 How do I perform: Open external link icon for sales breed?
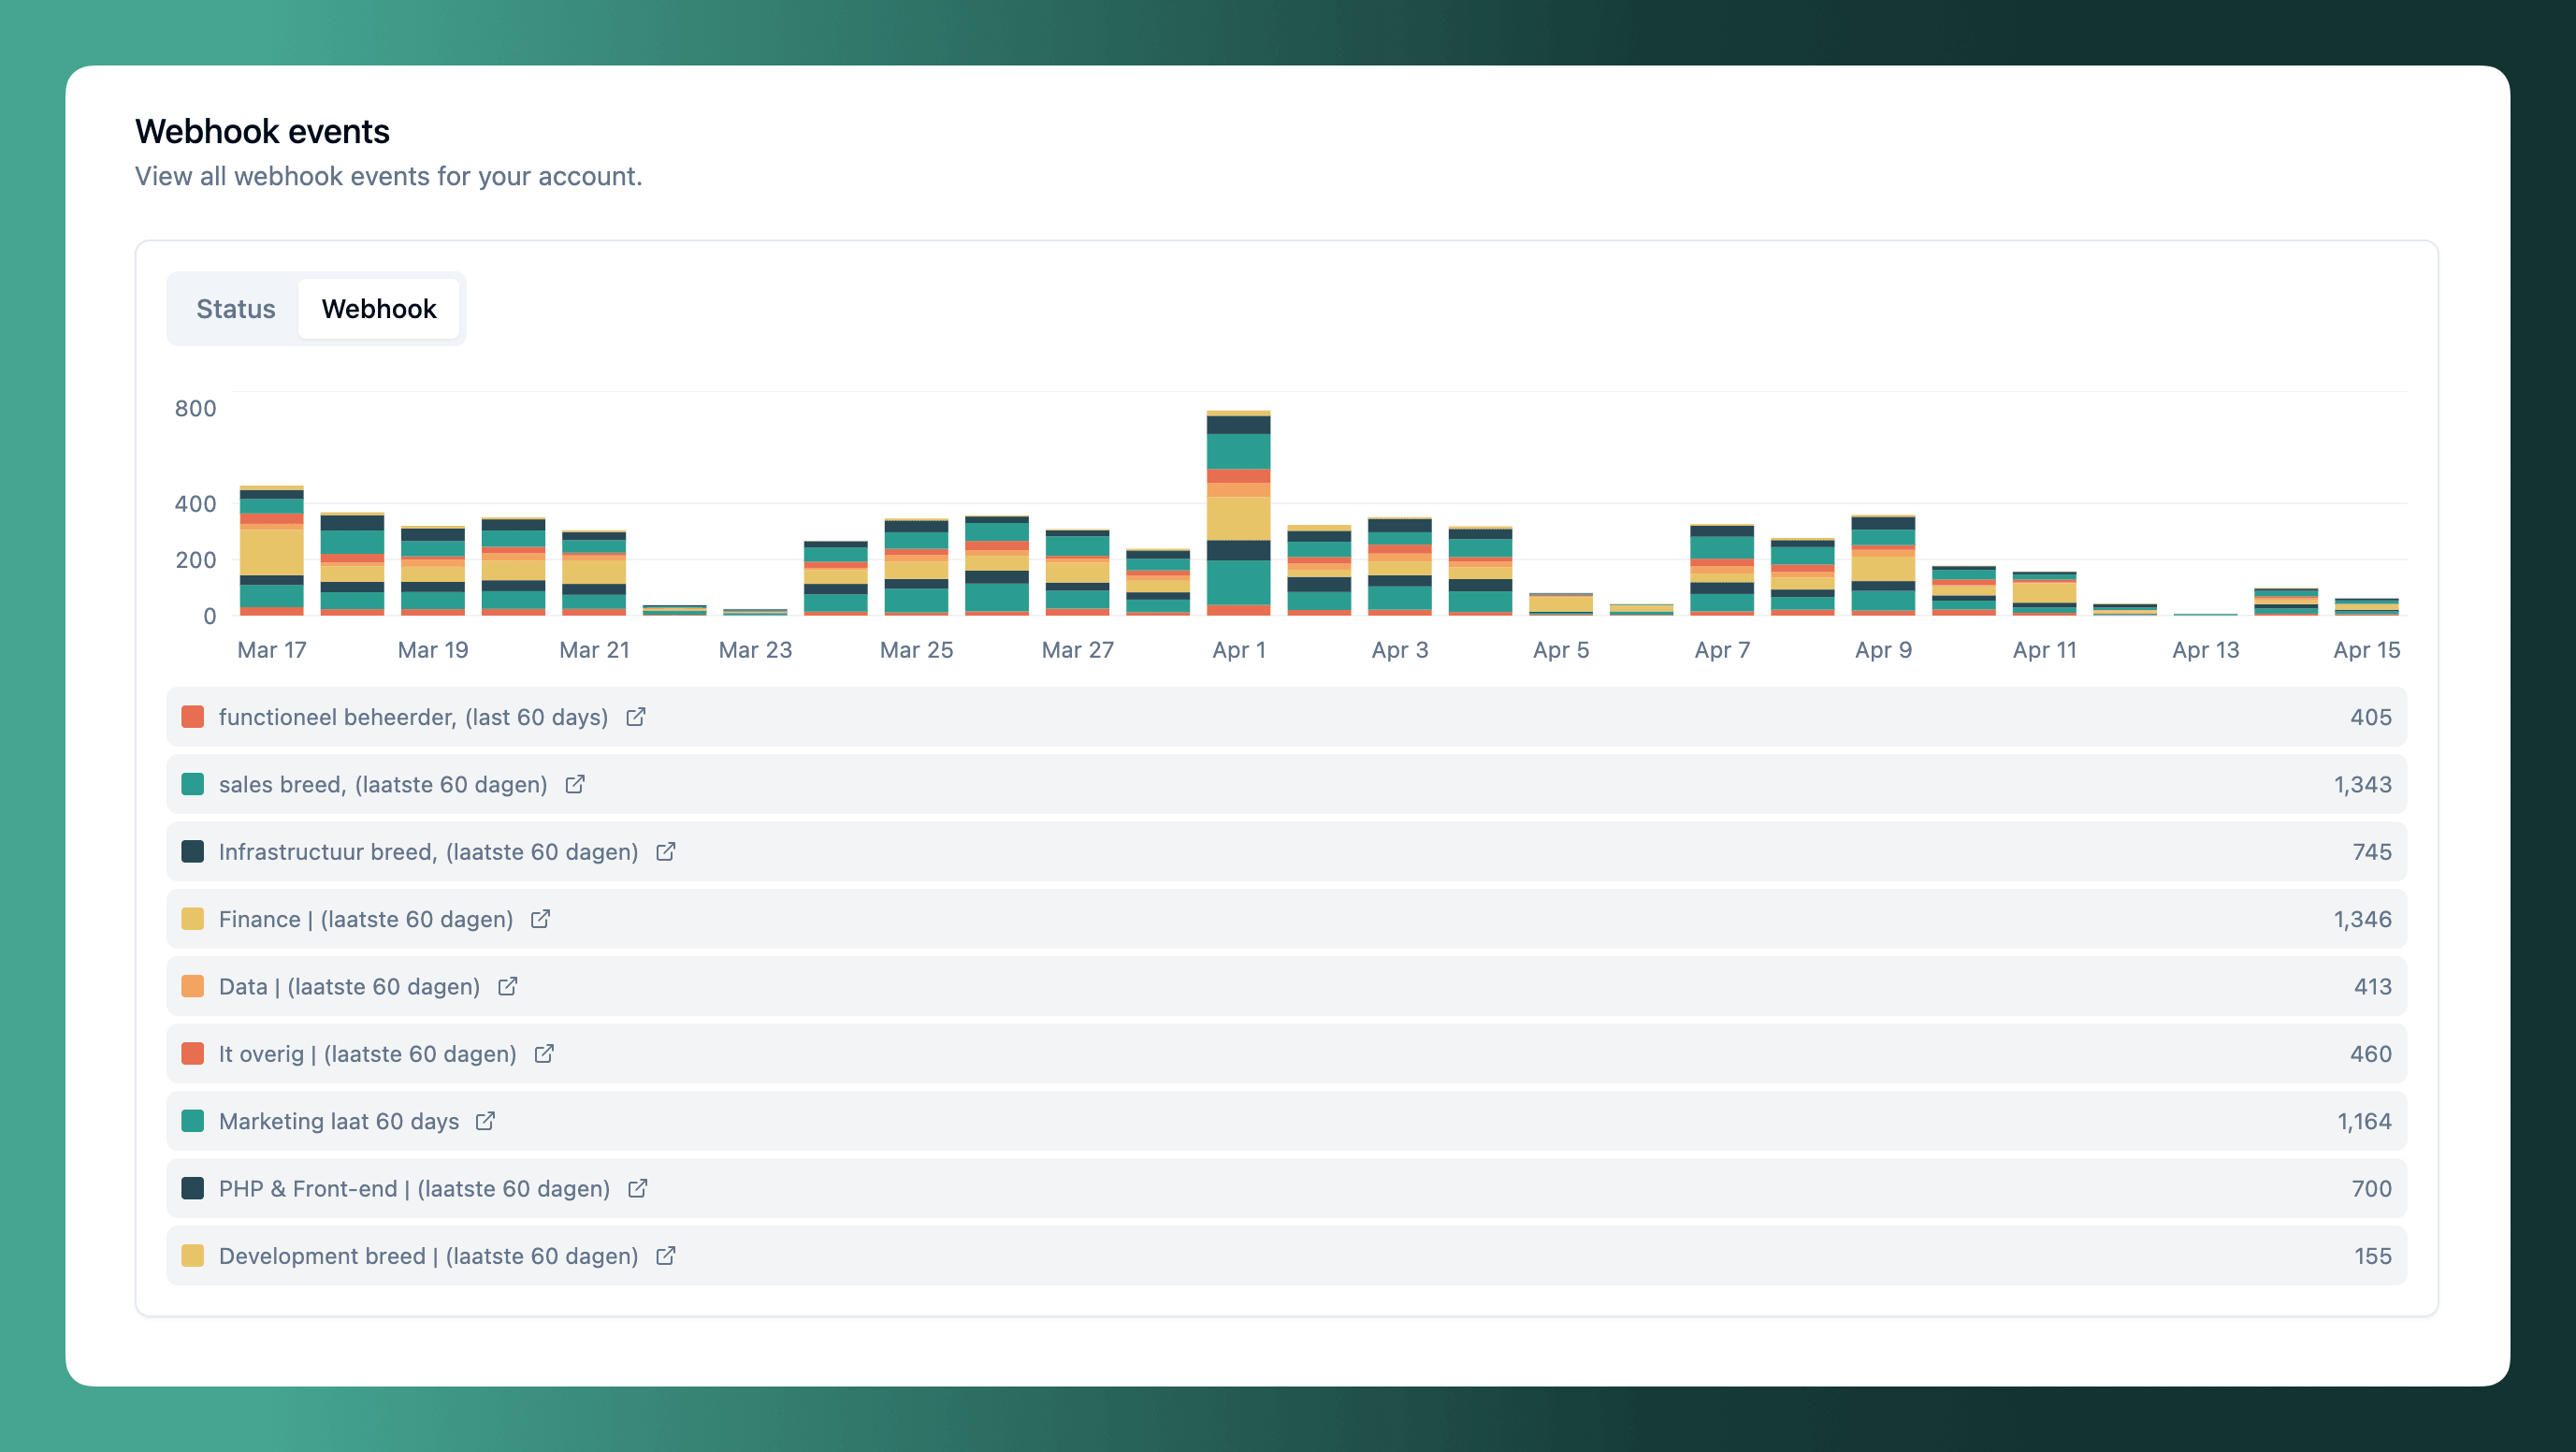(x=575, y=784)
